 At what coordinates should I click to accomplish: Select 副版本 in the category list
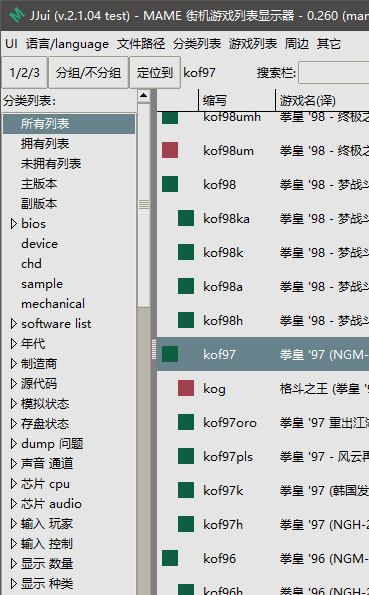(39, 204)
